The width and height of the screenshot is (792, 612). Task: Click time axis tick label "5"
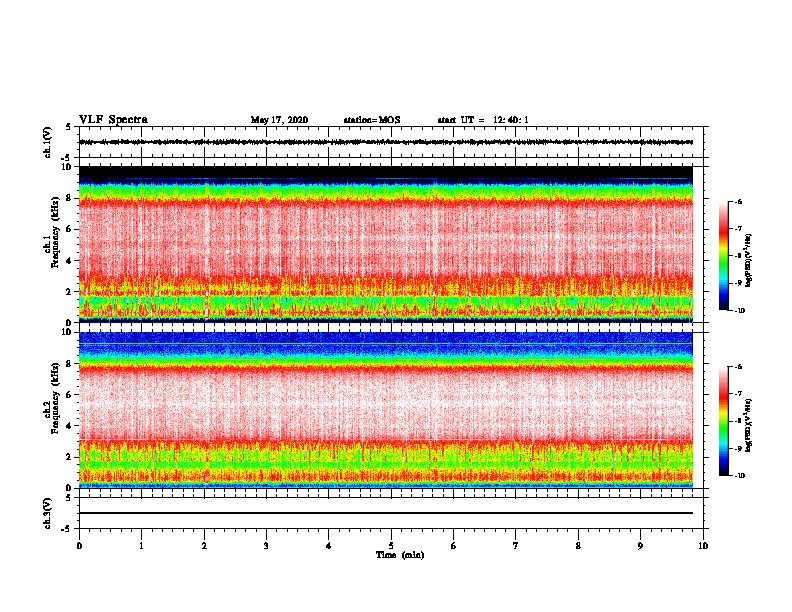click(x=391, y=546)
